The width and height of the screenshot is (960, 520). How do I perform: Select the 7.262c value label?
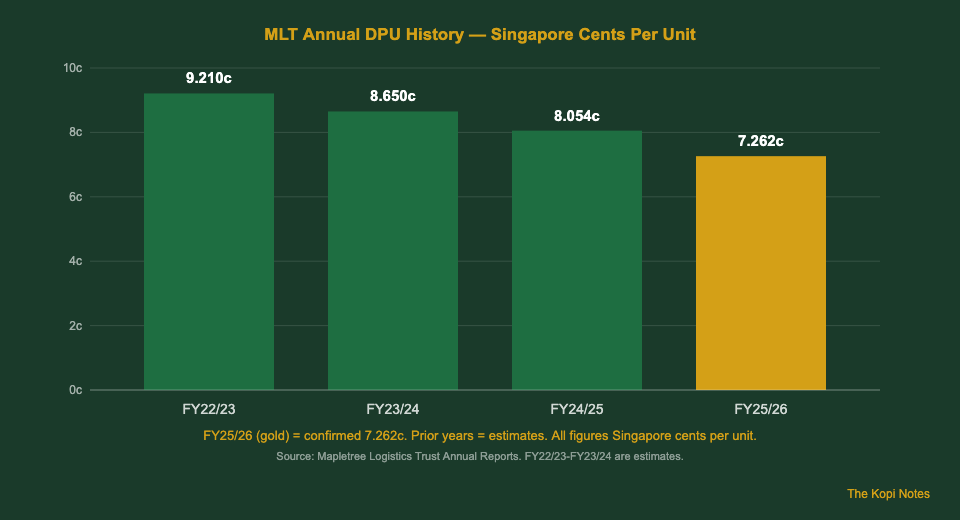(760, 141)
